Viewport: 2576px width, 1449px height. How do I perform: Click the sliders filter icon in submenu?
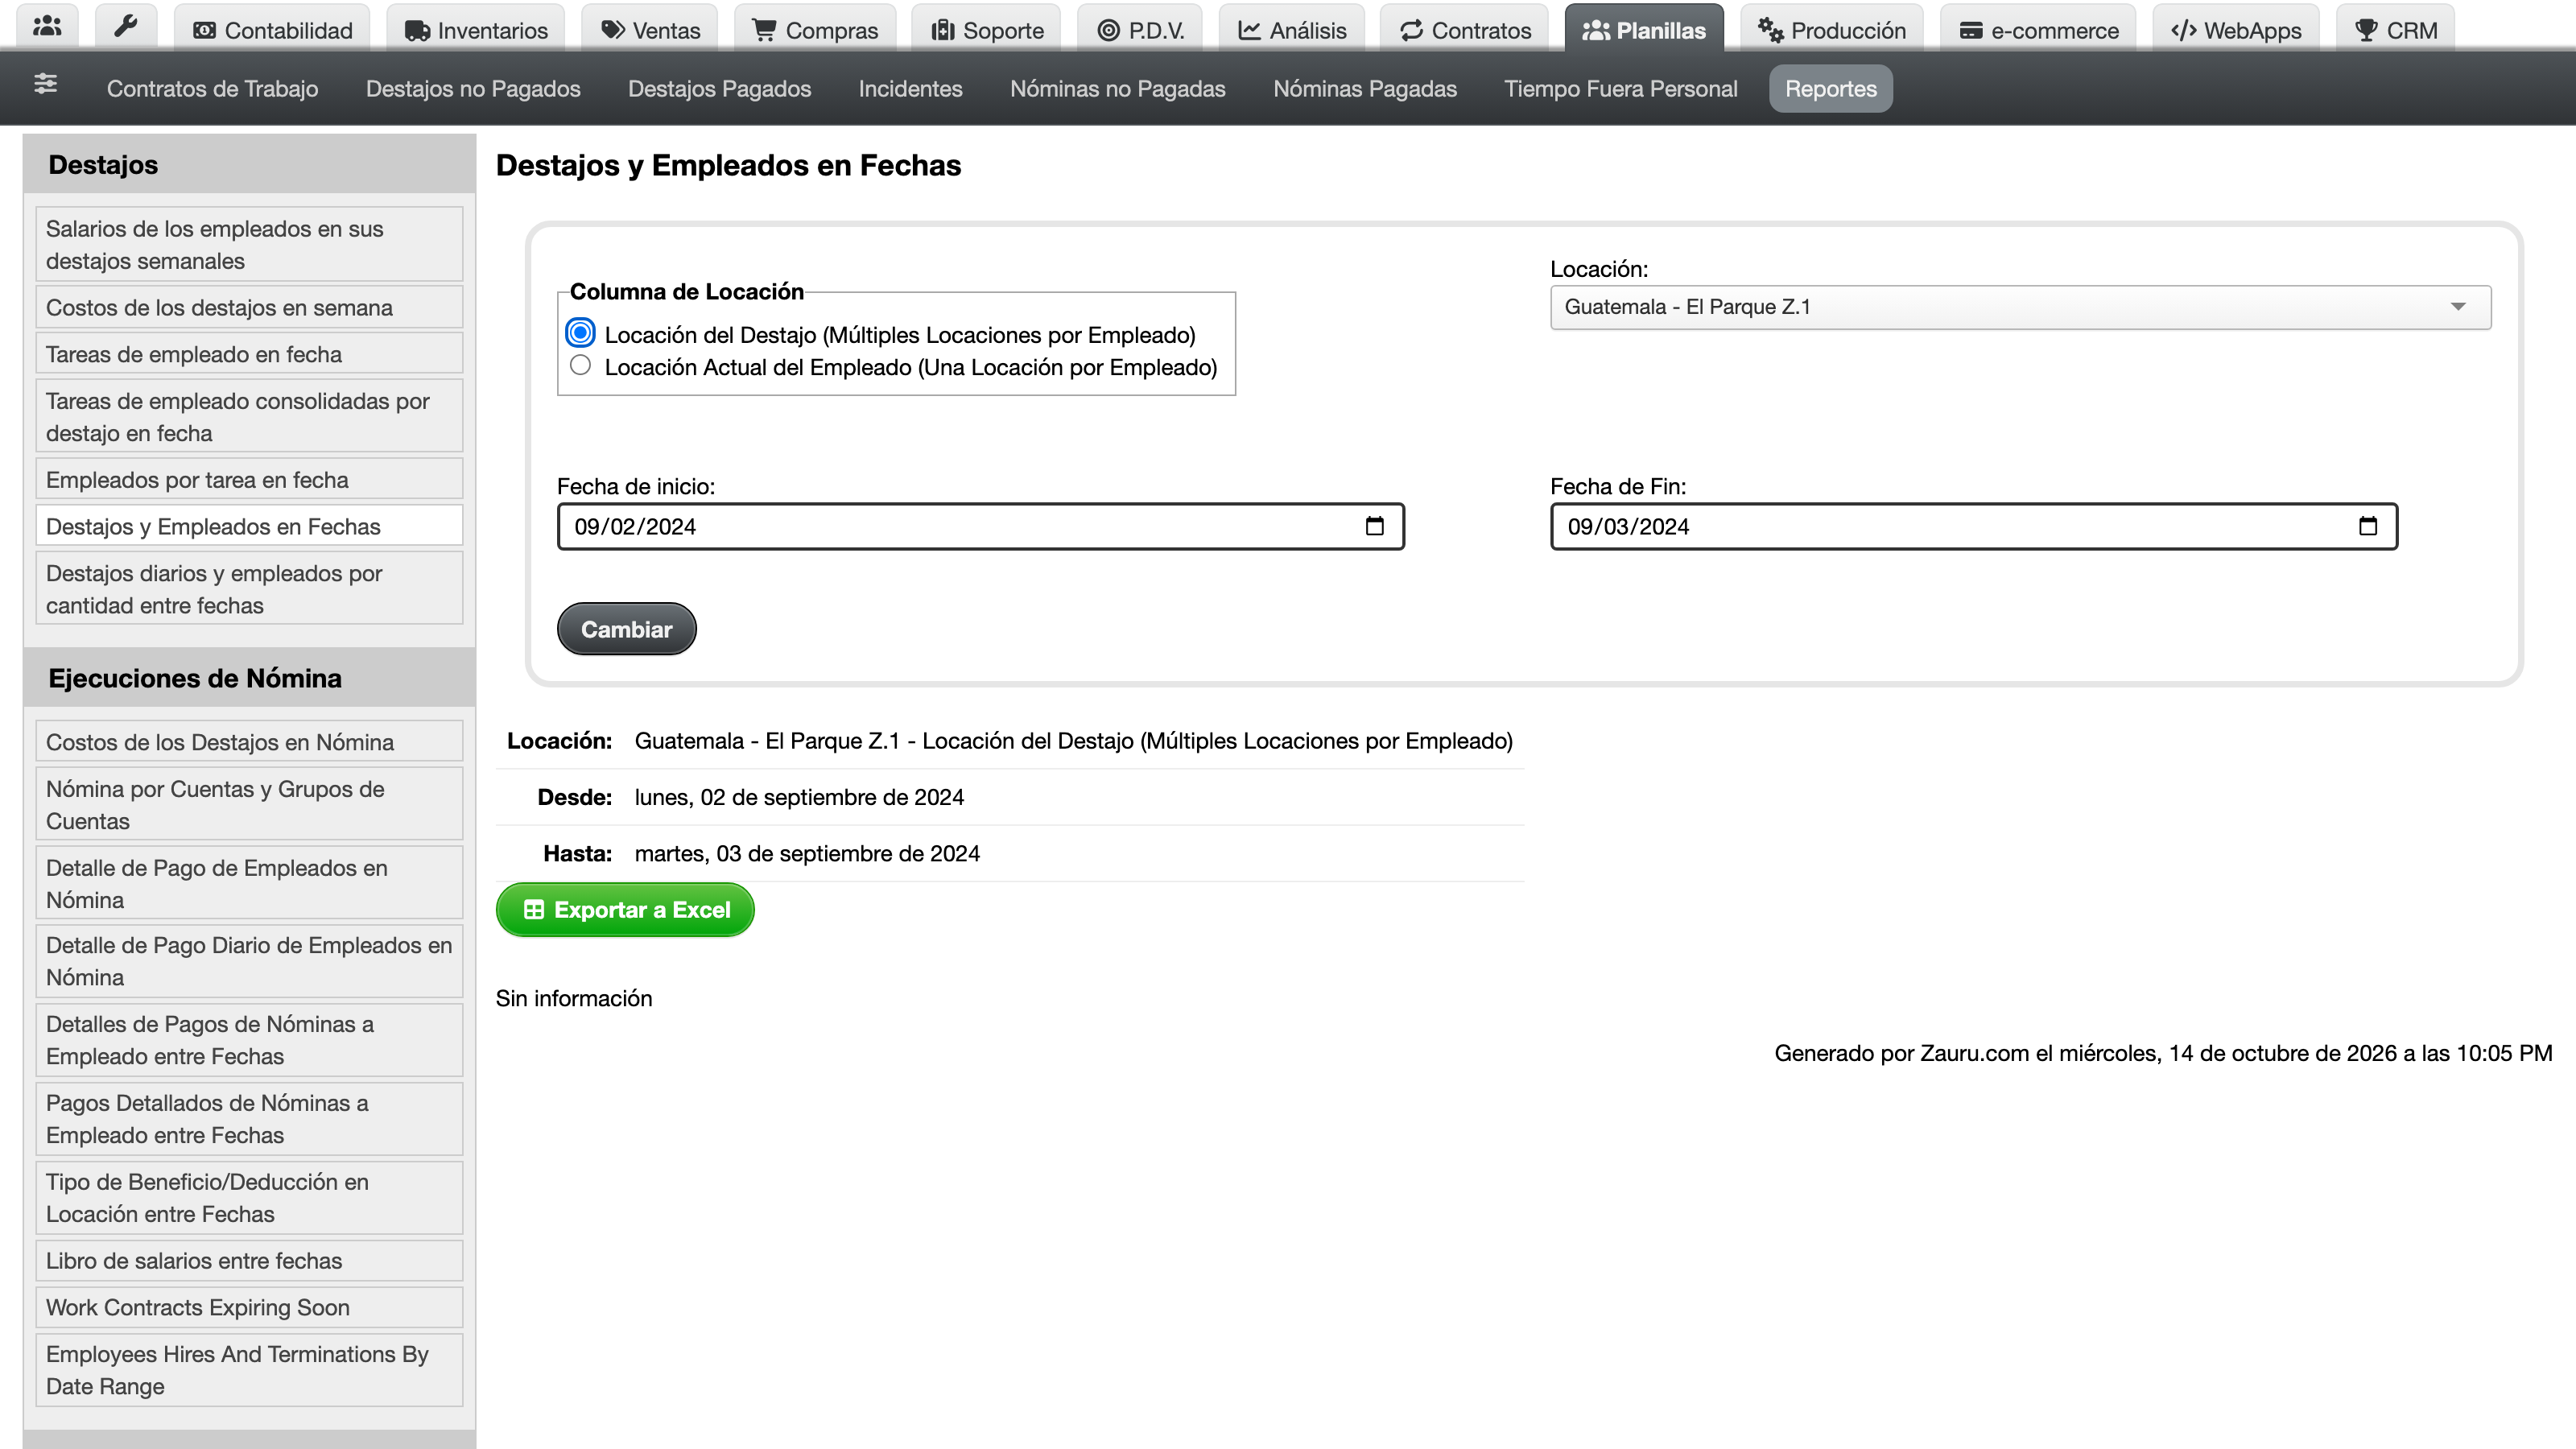click(45, 85)
